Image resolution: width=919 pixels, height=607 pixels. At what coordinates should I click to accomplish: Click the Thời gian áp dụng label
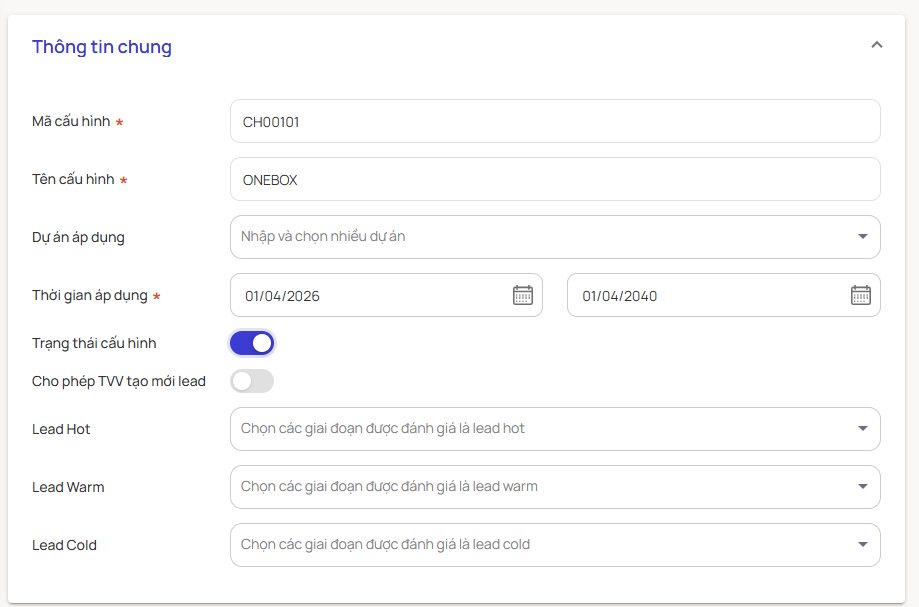coord(90,295)
